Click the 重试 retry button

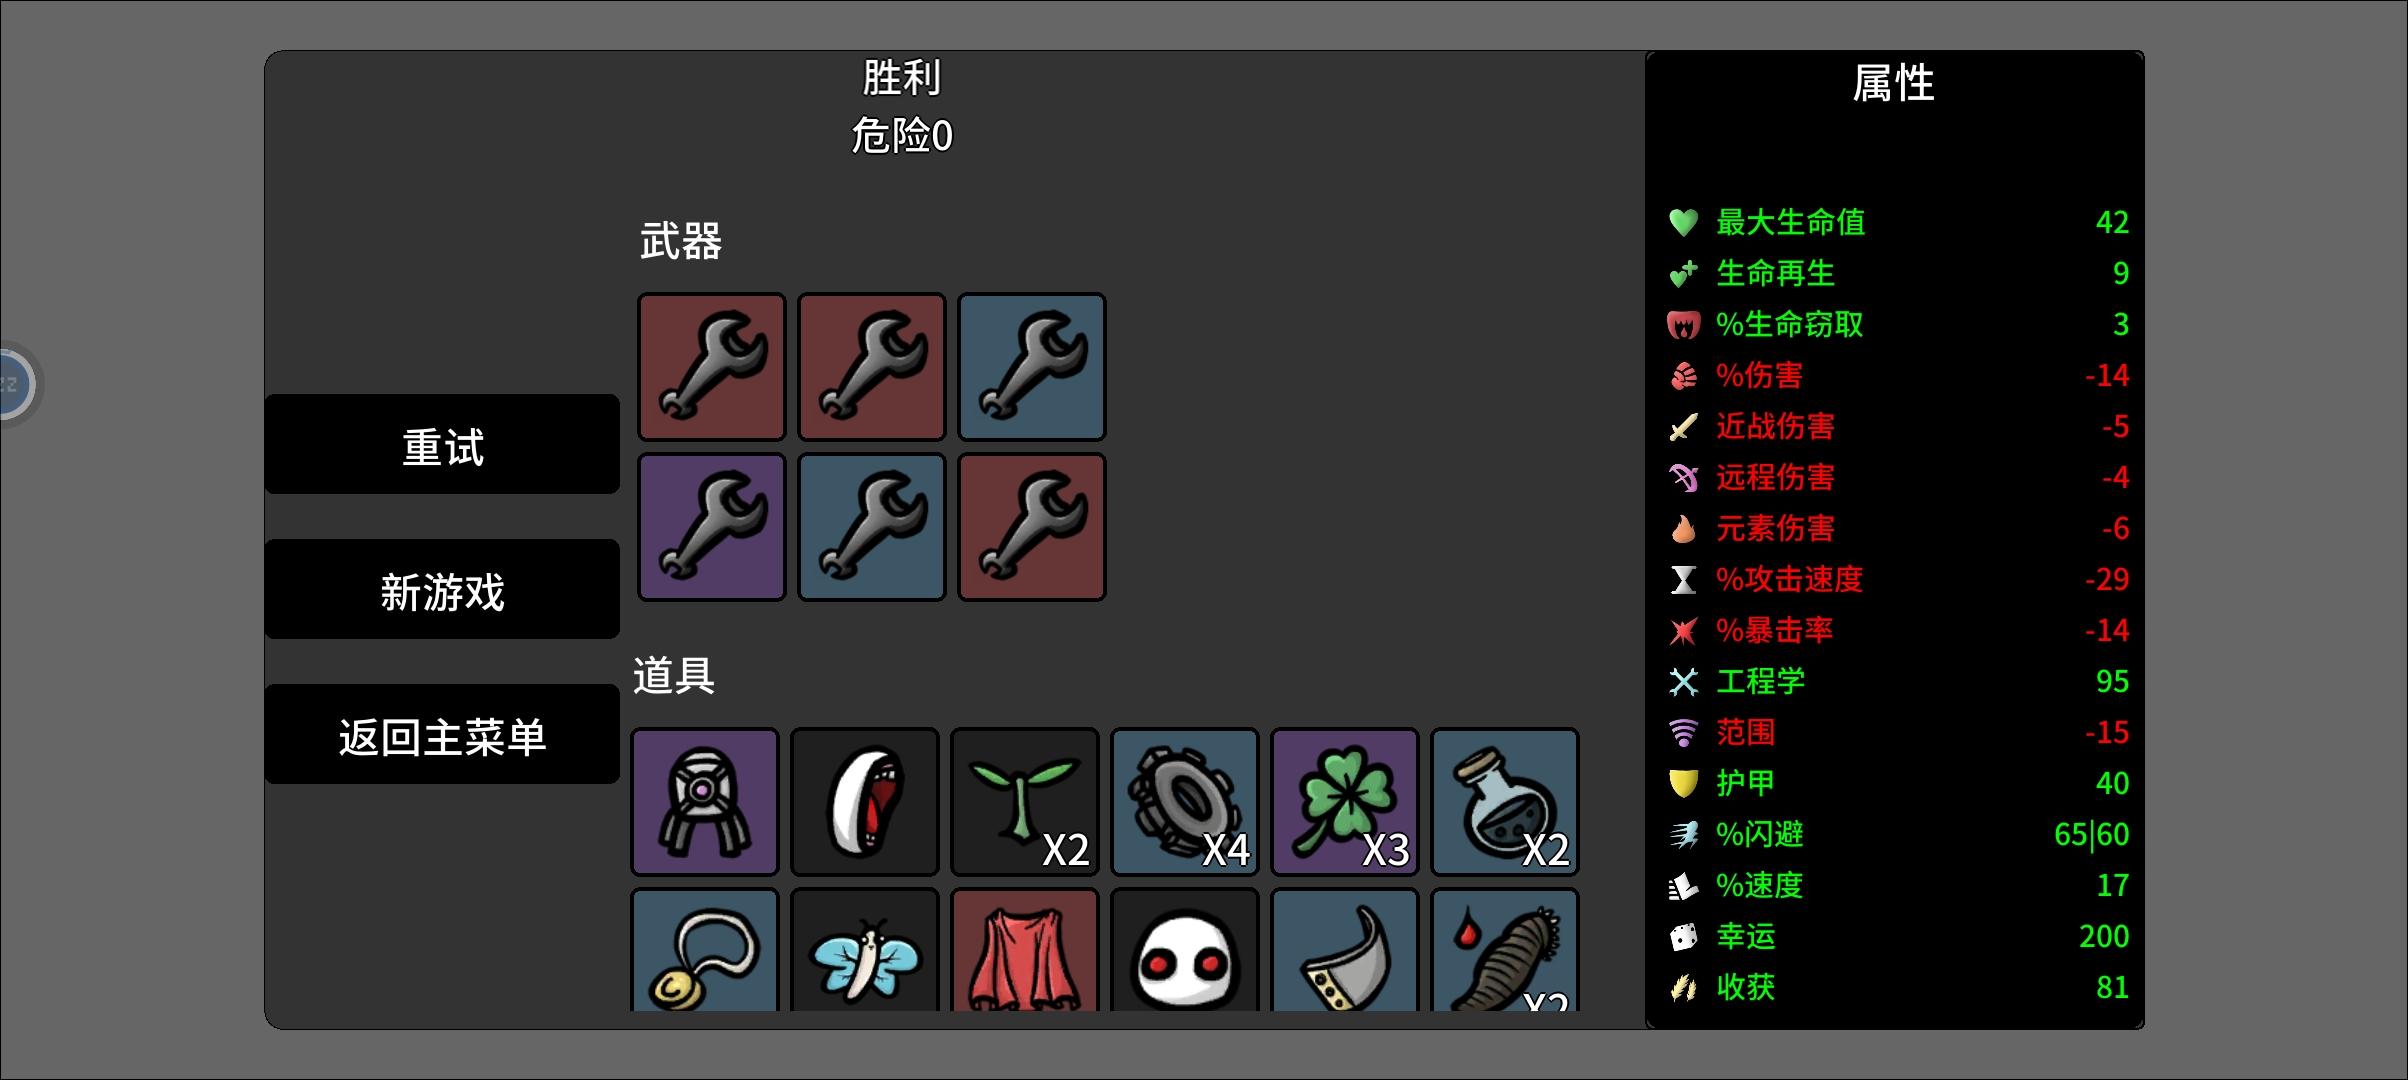[442, 444]
